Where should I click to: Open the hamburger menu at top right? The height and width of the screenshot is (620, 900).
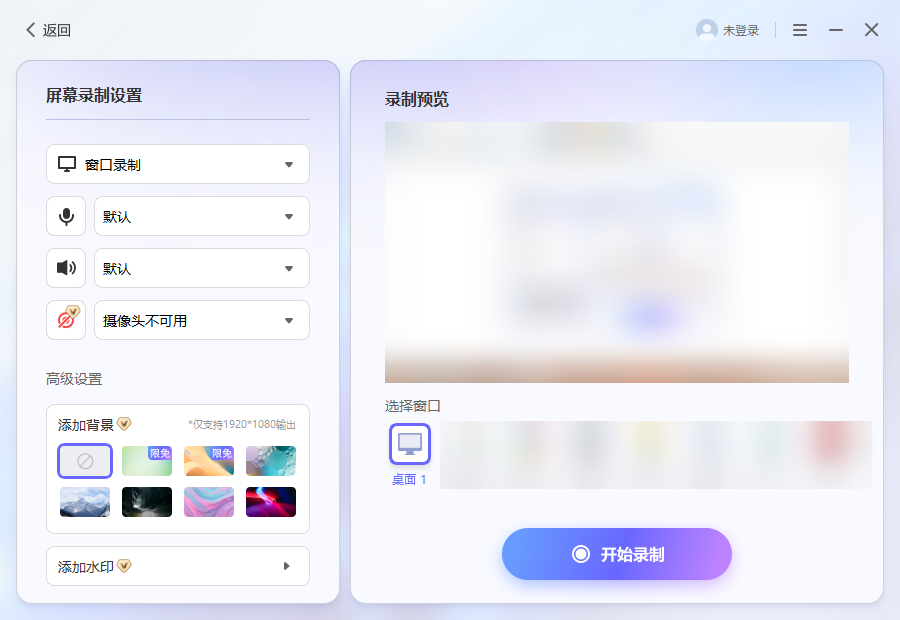point(799,30)
